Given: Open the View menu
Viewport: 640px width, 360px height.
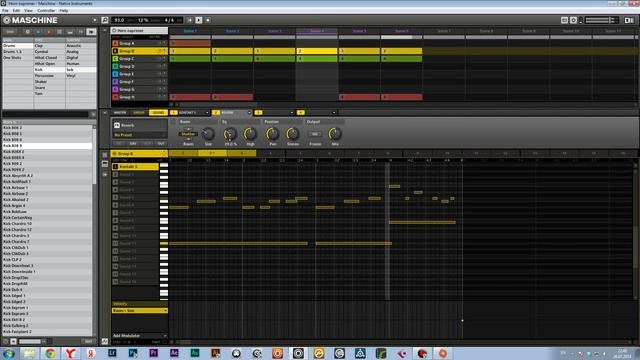Looking at the screenshot, I should [28, 11].
